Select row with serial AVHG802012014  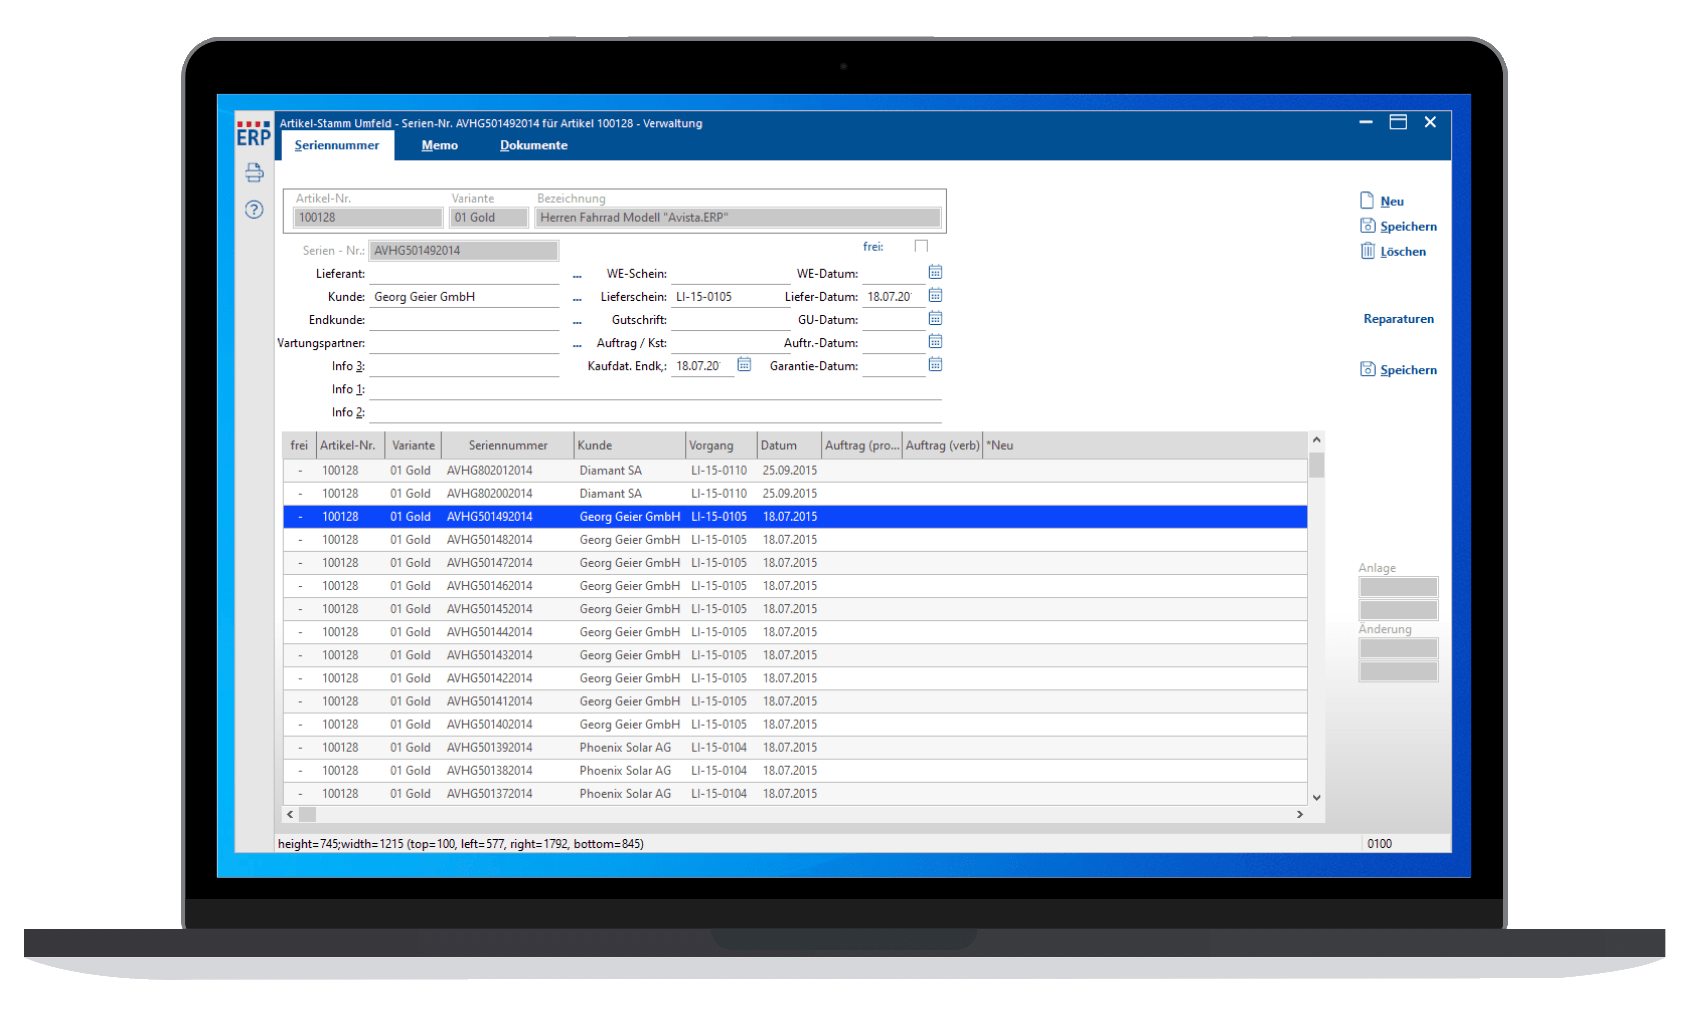tap(795, 470)
